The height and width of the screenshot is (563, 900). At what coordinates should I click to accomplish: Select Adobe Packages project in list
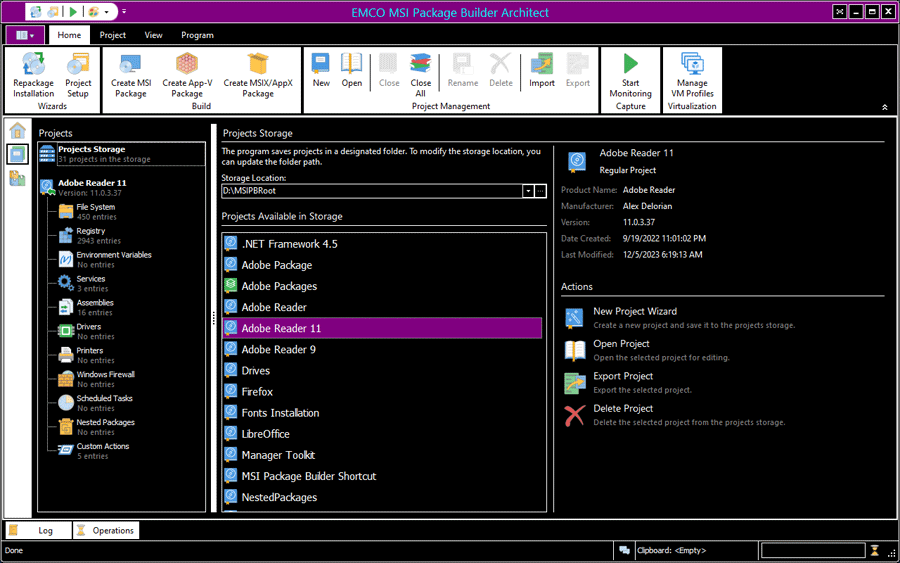coord(382,286)
